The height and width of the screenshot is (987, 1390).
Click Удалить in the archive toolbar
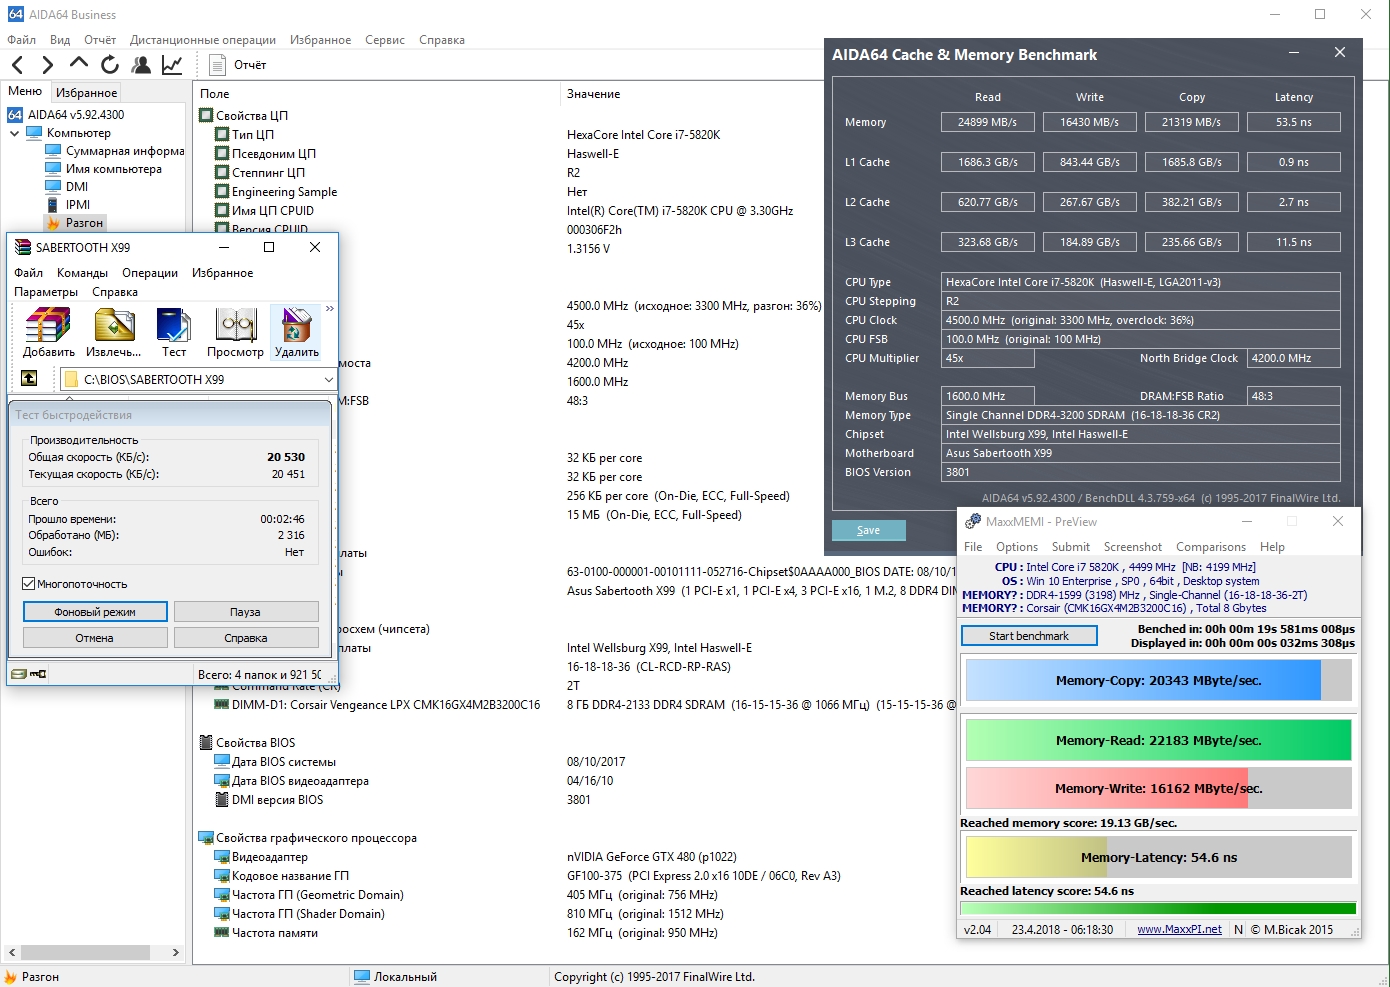pyautogui.click(x=297, y=333)
